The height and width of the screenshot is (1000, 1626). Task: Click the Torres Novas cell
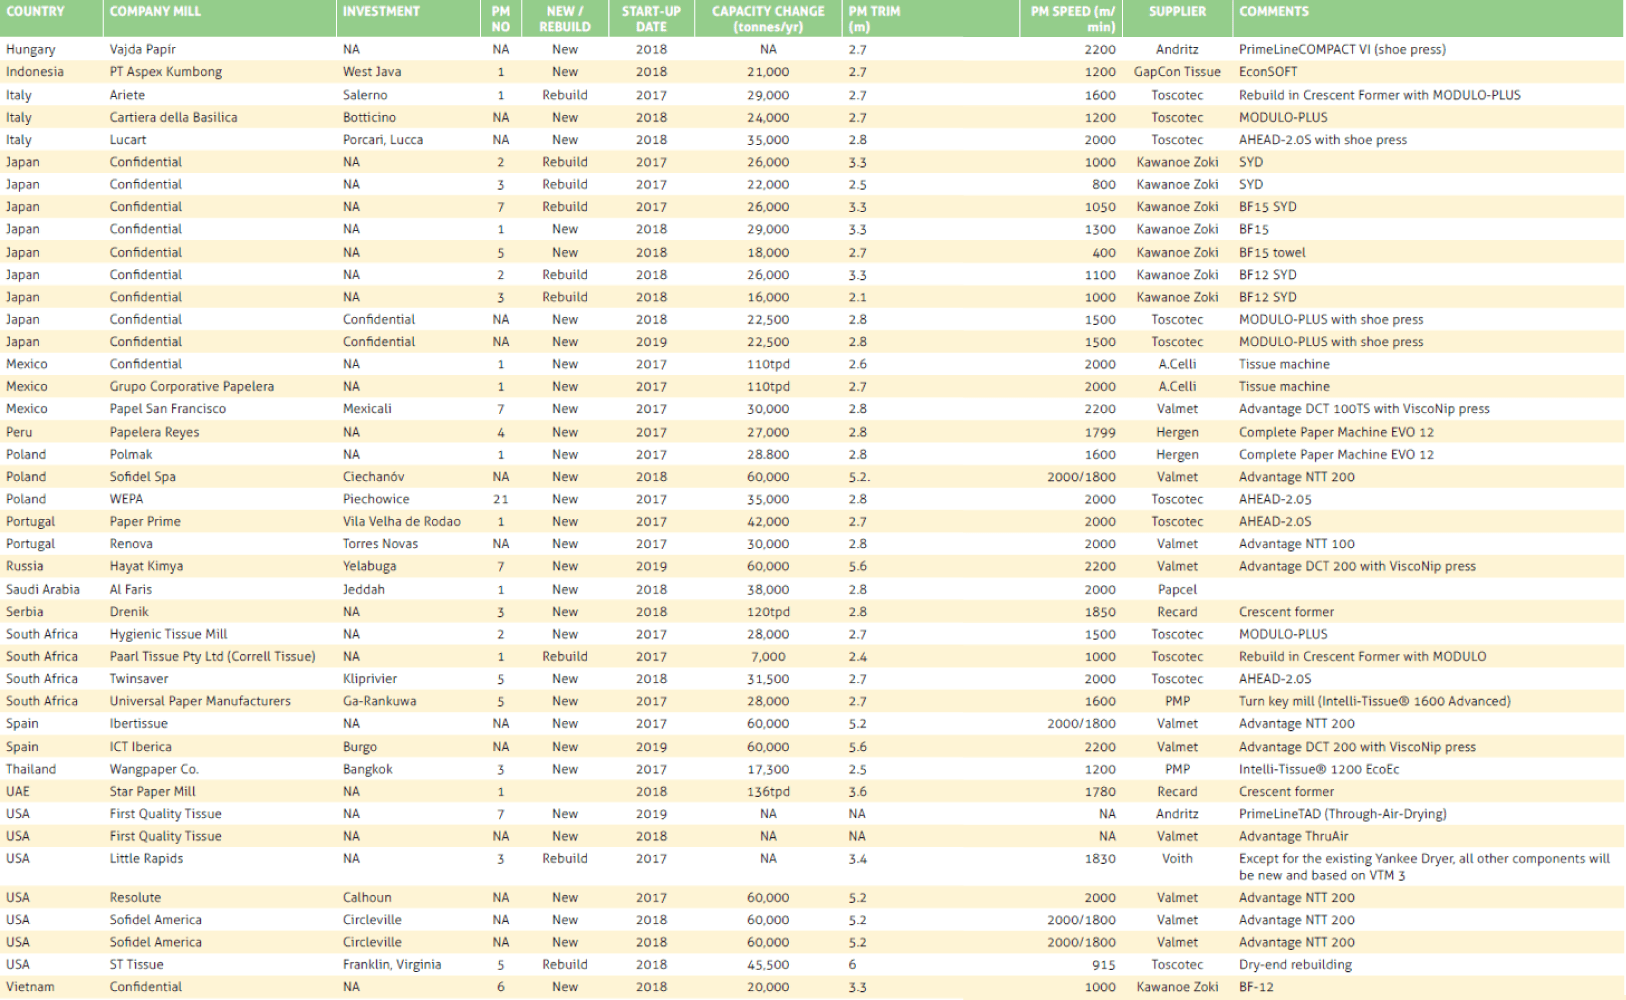pos(381,544)
